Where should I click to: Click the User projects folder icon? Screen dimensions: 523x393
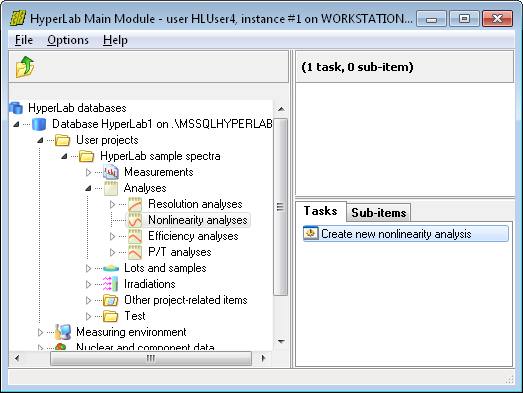pos(62,140)
